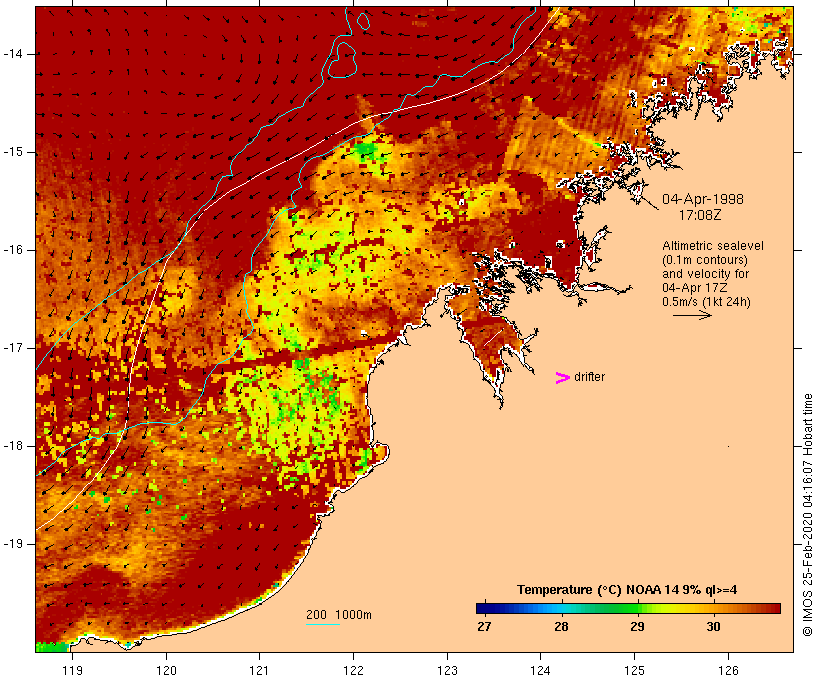Screen dimensions: 820x680
Task: Click the longitude axis label '122'
Action: [x=354, y=670]
